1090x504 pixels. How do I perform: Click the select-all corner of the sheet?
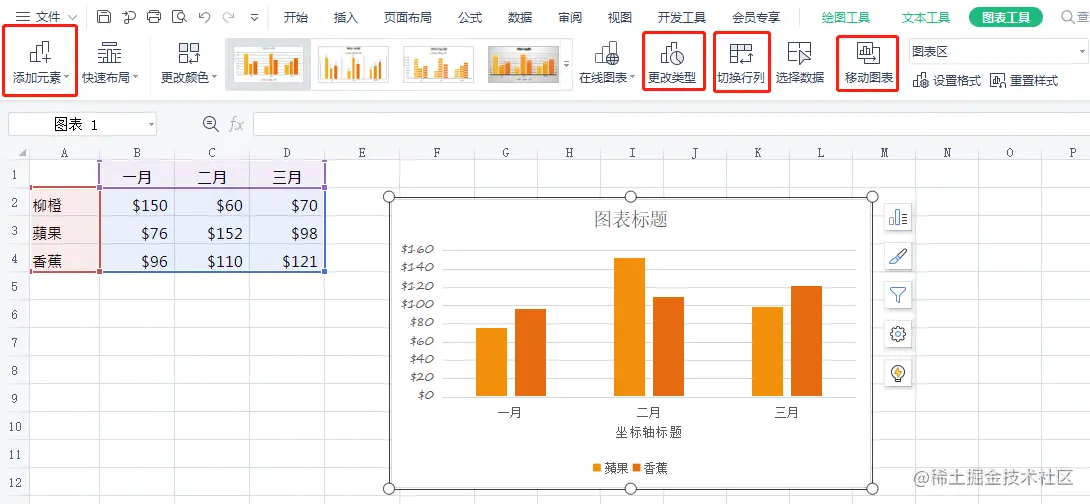20,152
